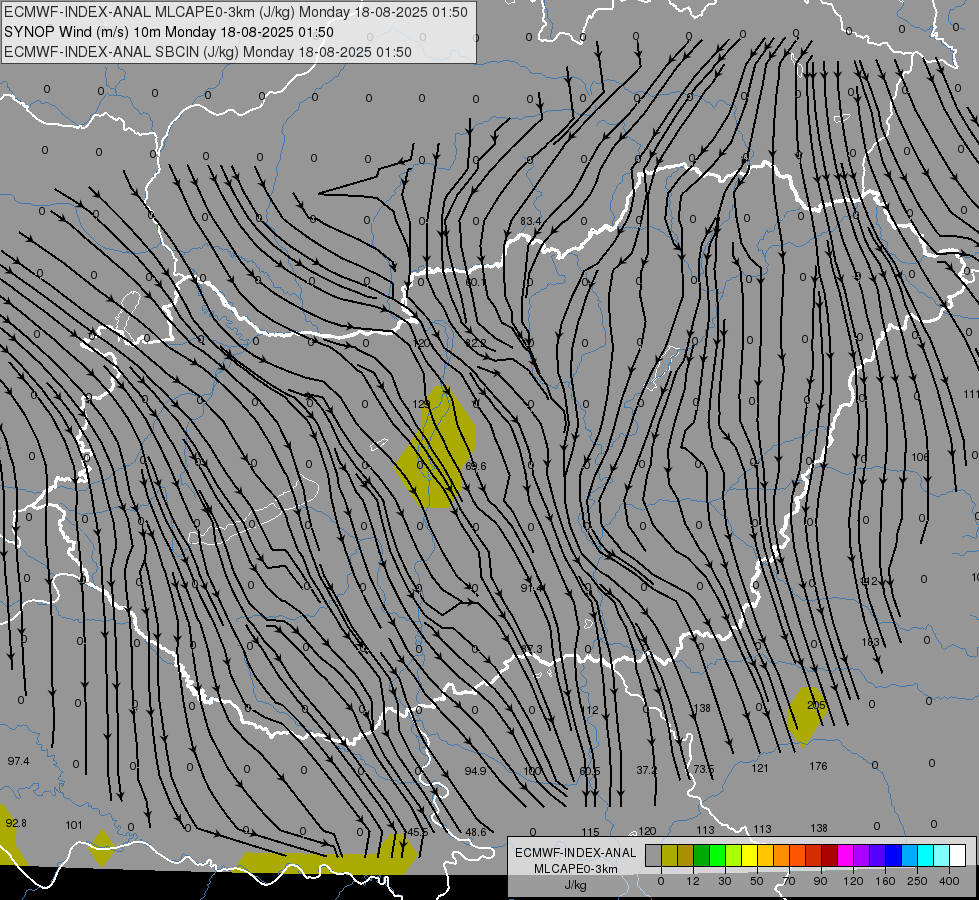Click the map value 115
The height and width of the screenshot is (900, 979).
click(591, 832)
